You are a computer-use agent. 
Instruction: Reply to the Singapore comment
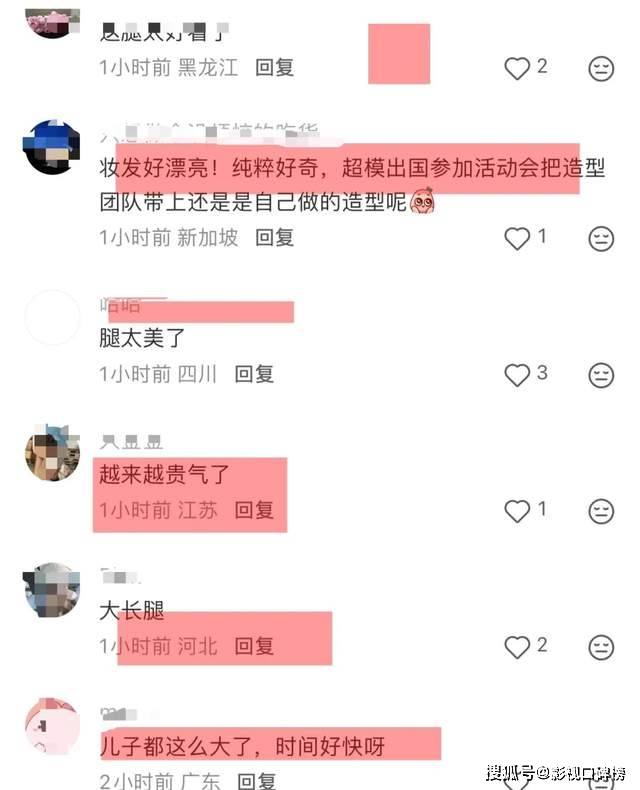pyautogui.click(x=275, y=238)
